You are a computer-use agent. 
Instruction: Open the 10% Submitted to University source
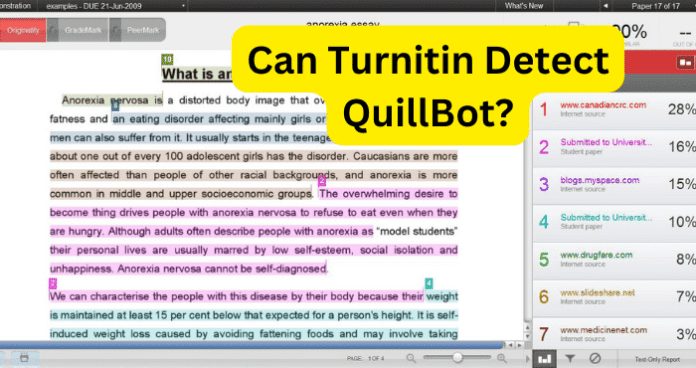tap(606, 218)
